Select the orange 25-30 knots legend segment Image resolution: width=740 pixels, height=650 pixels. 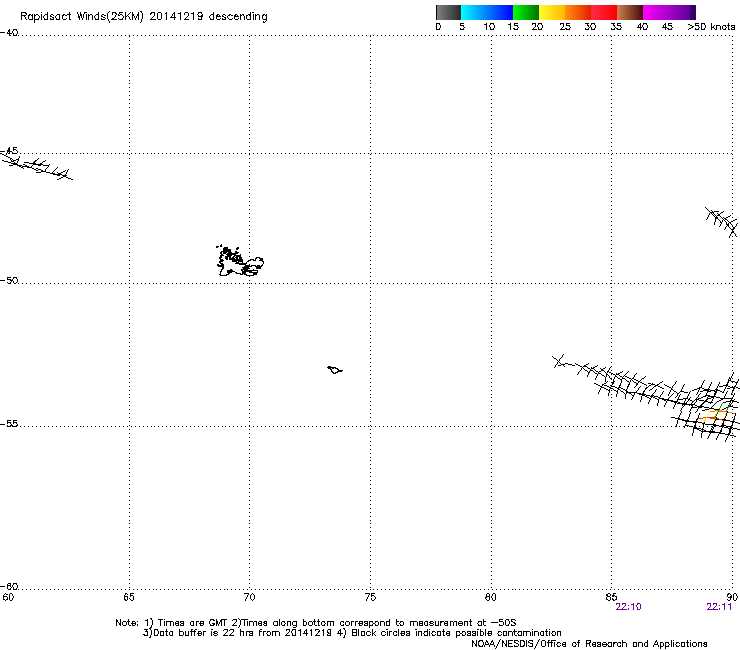tap(578, 12)
